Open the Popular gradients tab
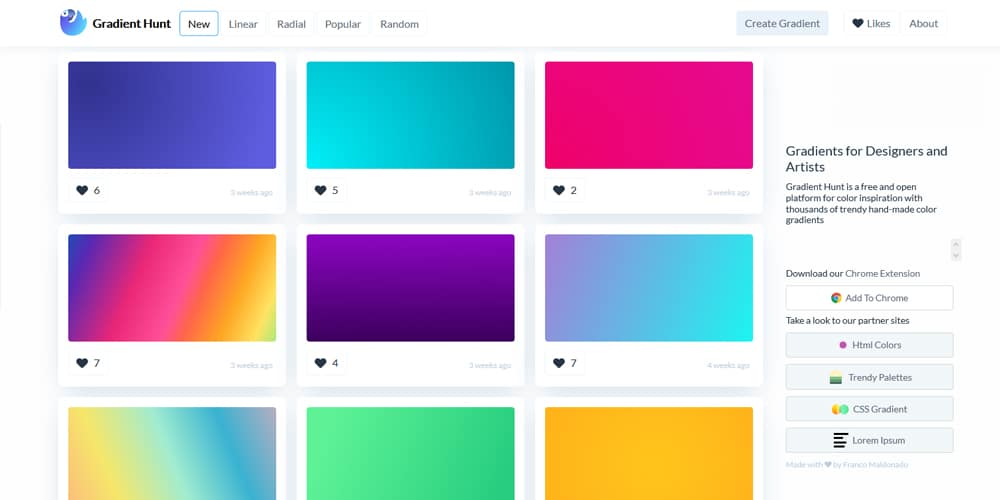1000x500 pixels. point(343,24)
